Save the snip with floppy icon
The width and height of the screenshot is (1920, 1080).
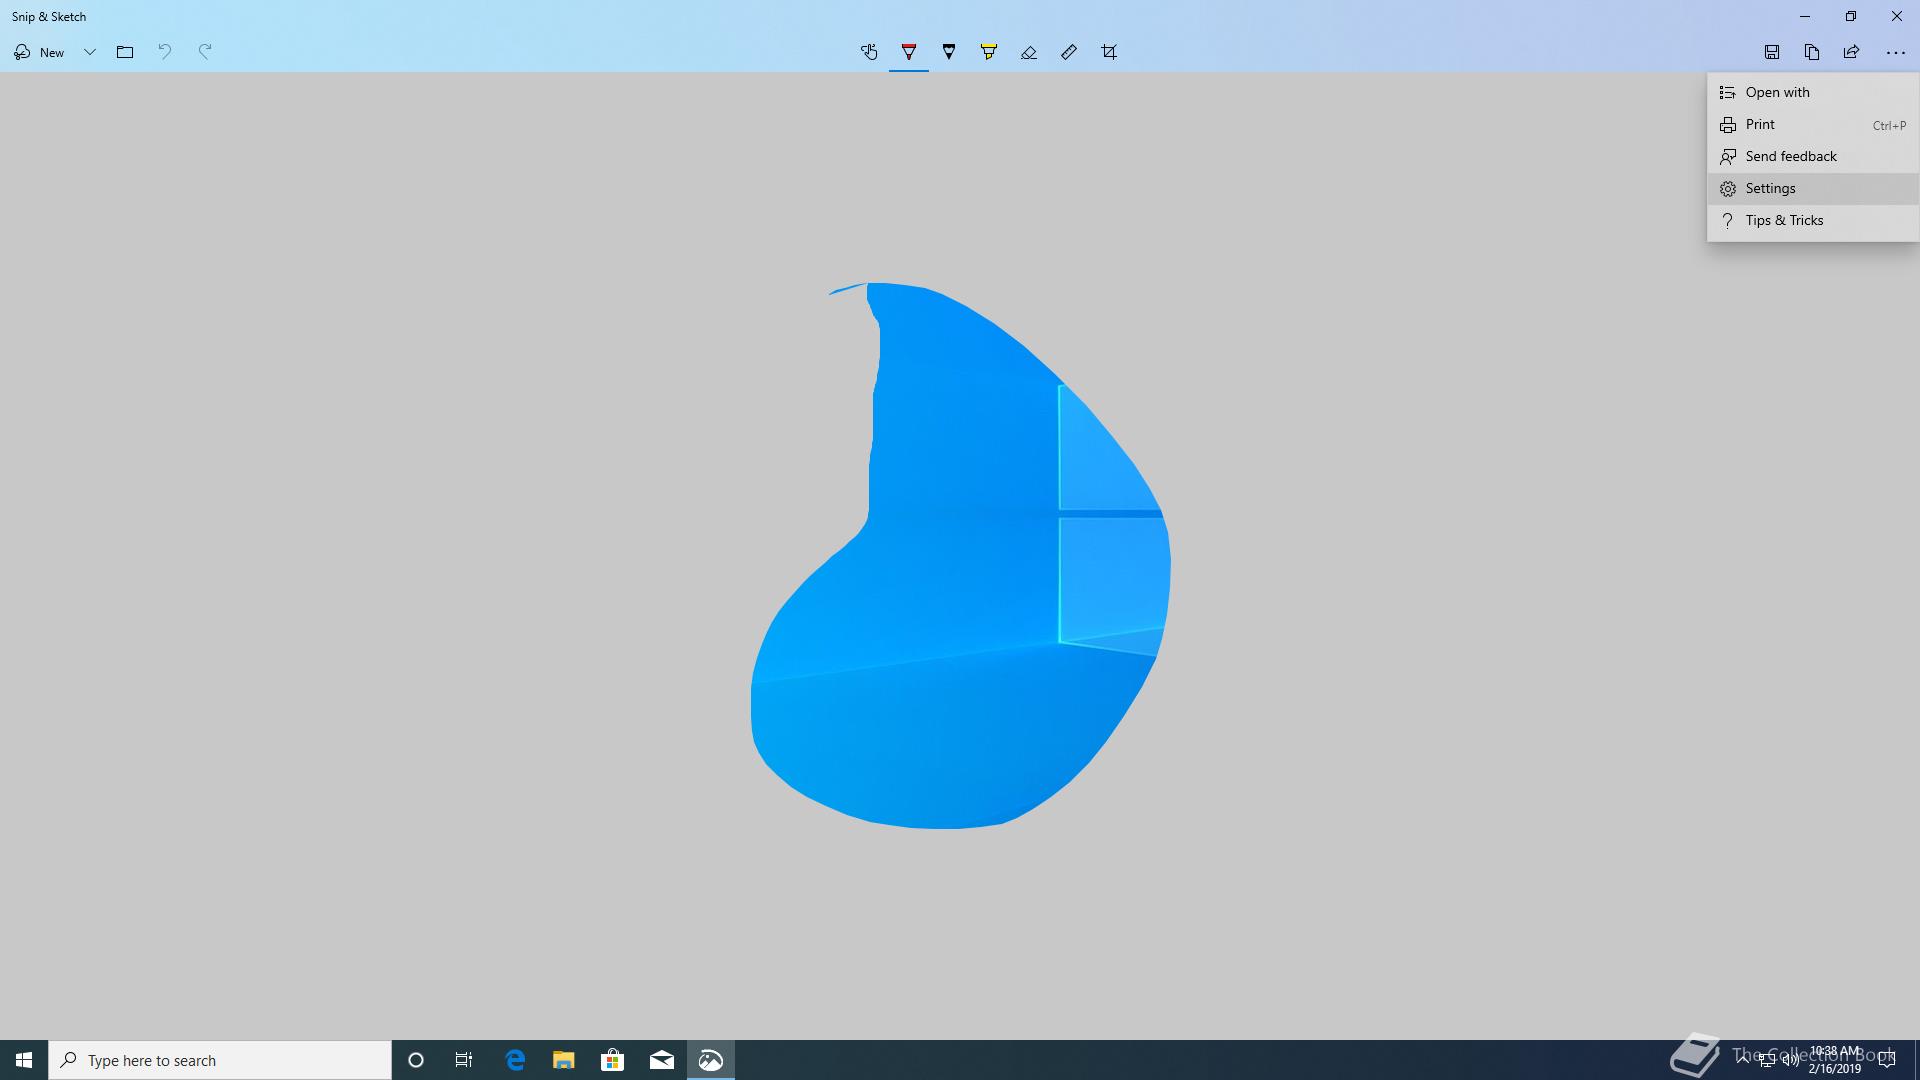(x=1772, y=52)
